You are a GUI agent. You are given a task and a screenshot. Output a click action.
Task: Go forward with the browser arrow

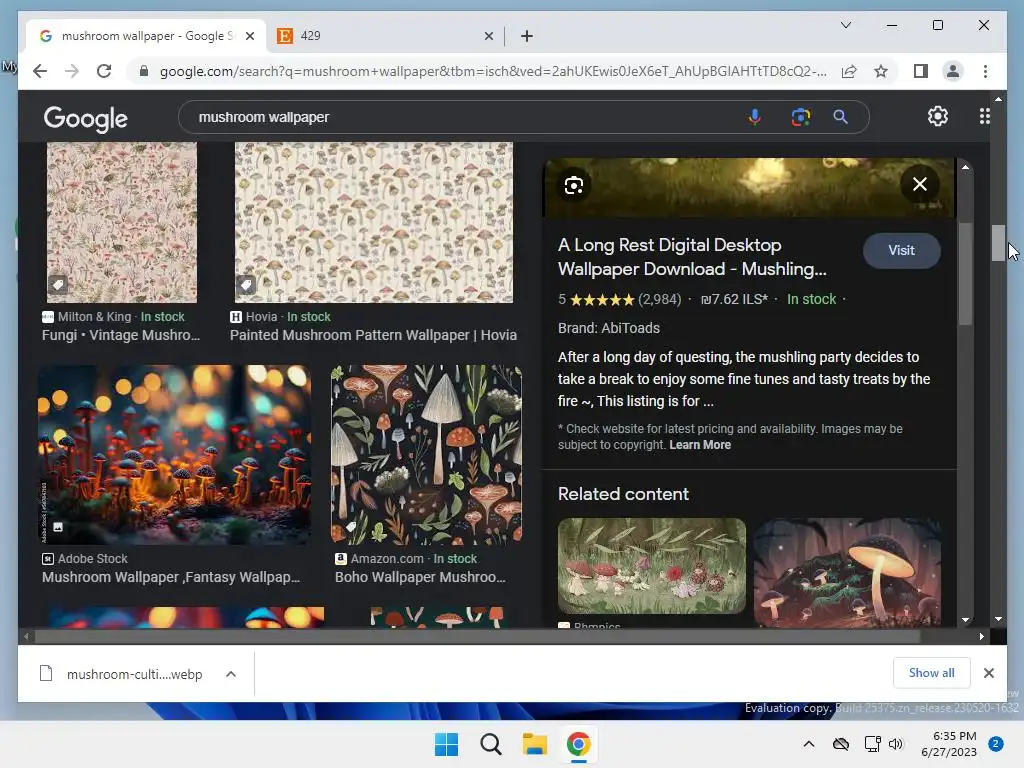pos(72,71)
